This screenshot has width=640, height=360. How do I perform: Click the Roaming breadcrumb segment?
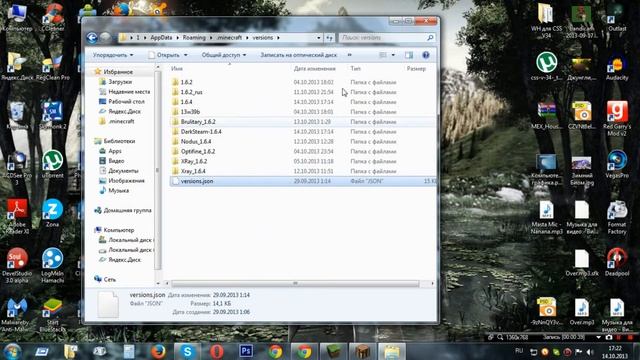(x=194, y=38)
